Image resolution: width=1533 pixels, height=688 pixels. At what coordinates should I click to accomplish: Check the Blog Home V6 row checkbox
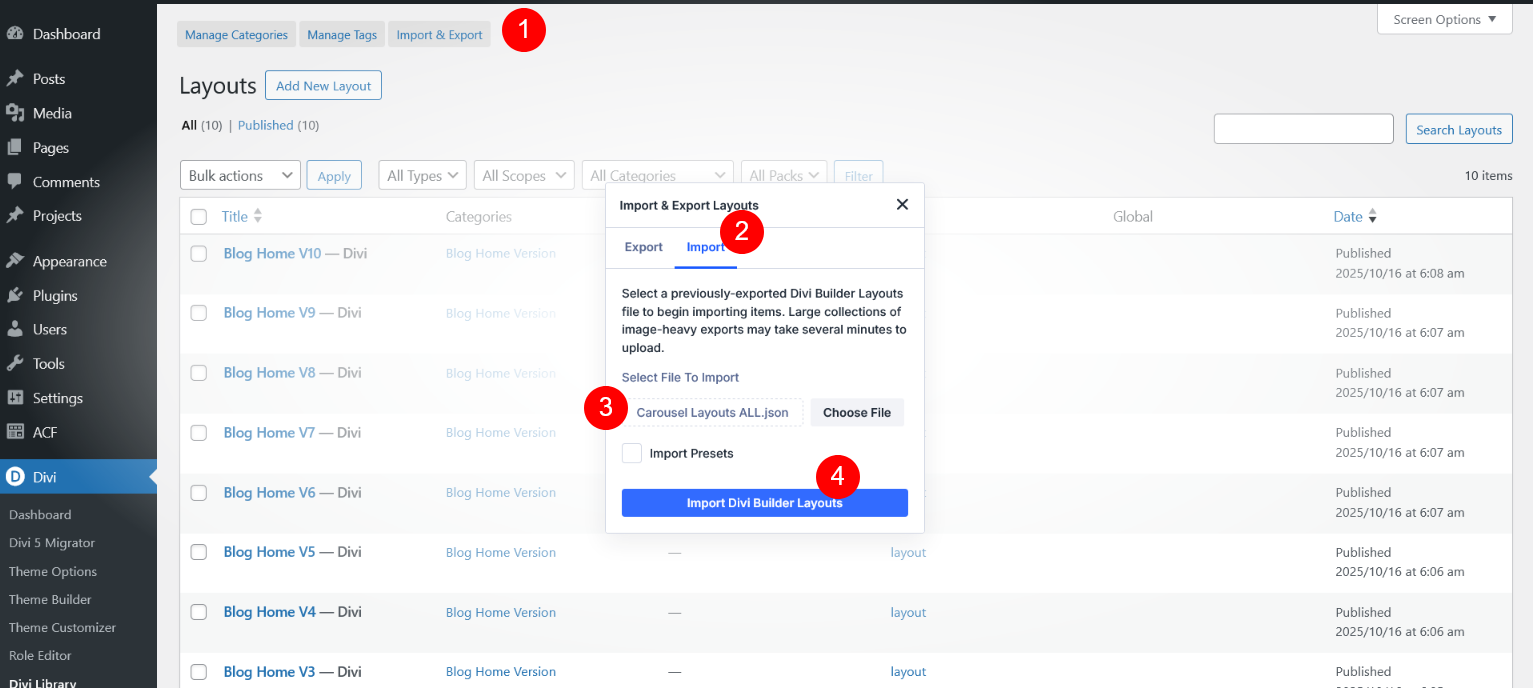click(x=198, y=492)
